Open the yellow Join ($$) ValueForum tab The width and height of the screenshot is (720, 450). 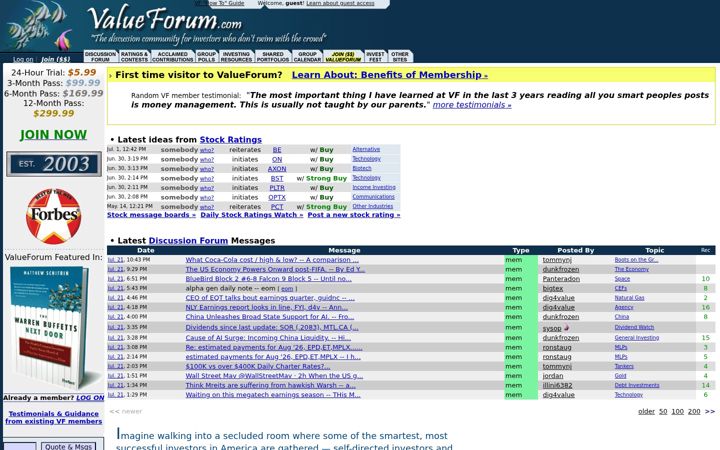click(343, 56)
